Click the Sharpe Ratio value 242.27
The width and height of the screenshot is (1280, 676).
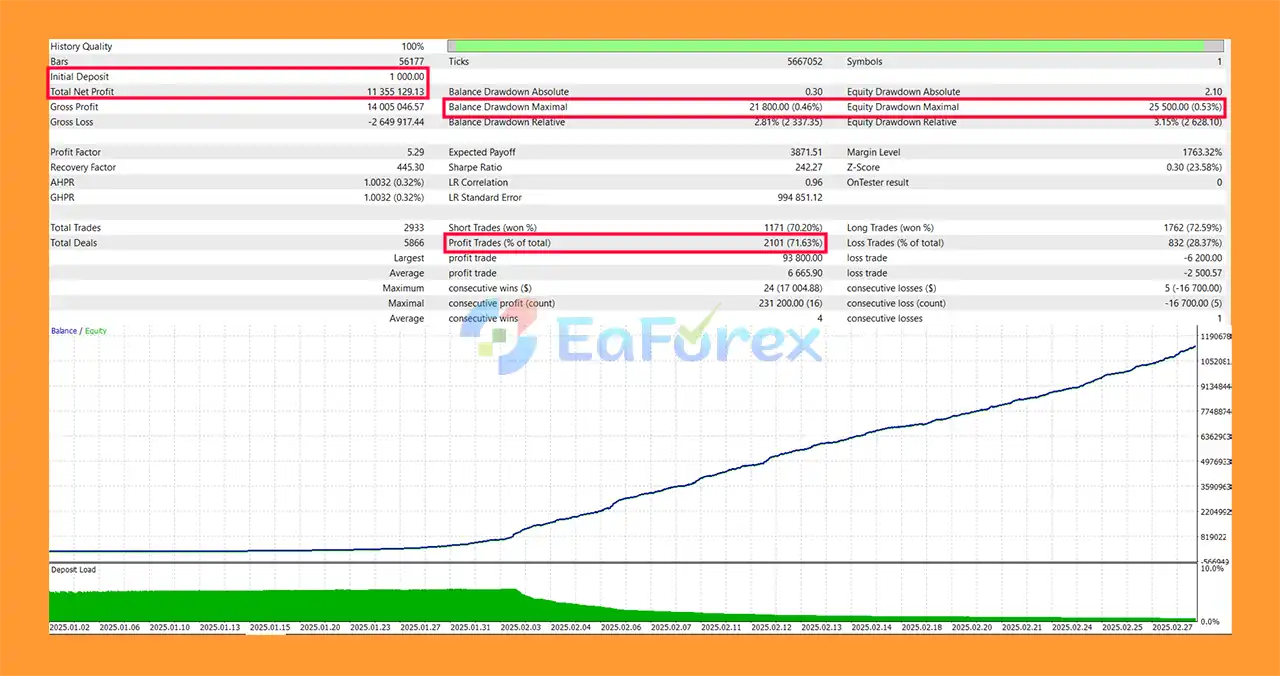(x=809, y=167)
